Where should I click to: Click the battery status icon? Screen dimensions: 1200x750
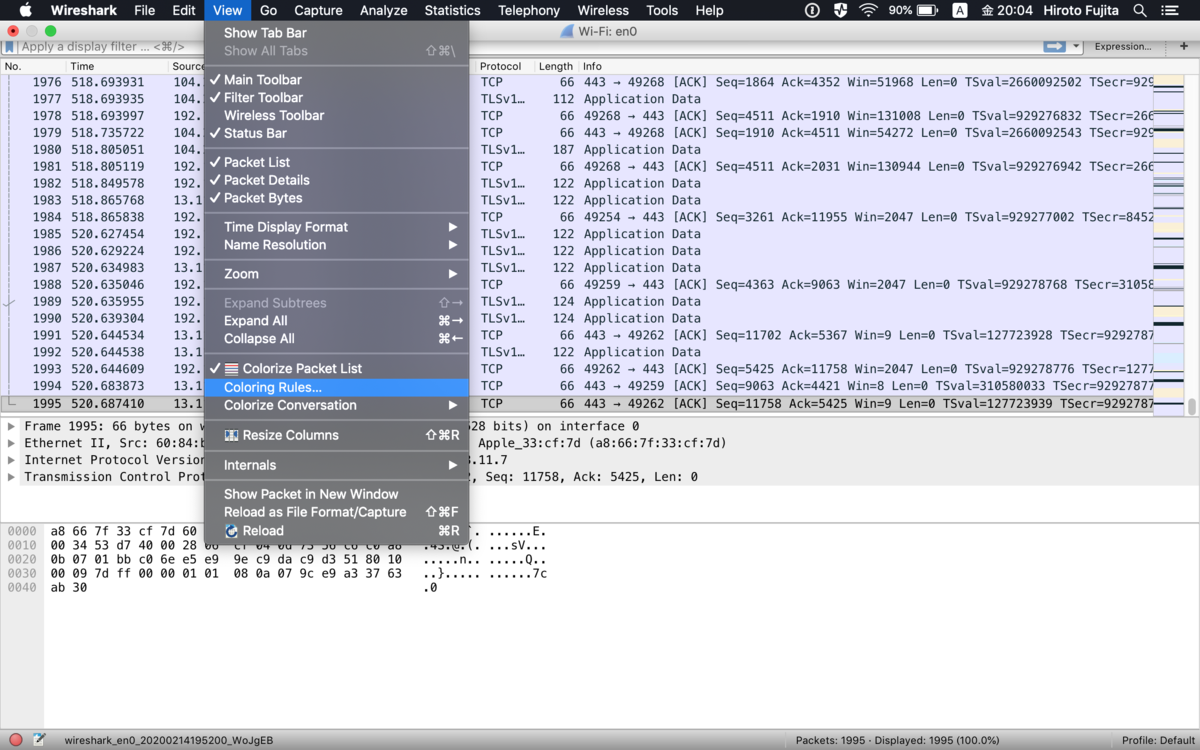coord(930,10)
